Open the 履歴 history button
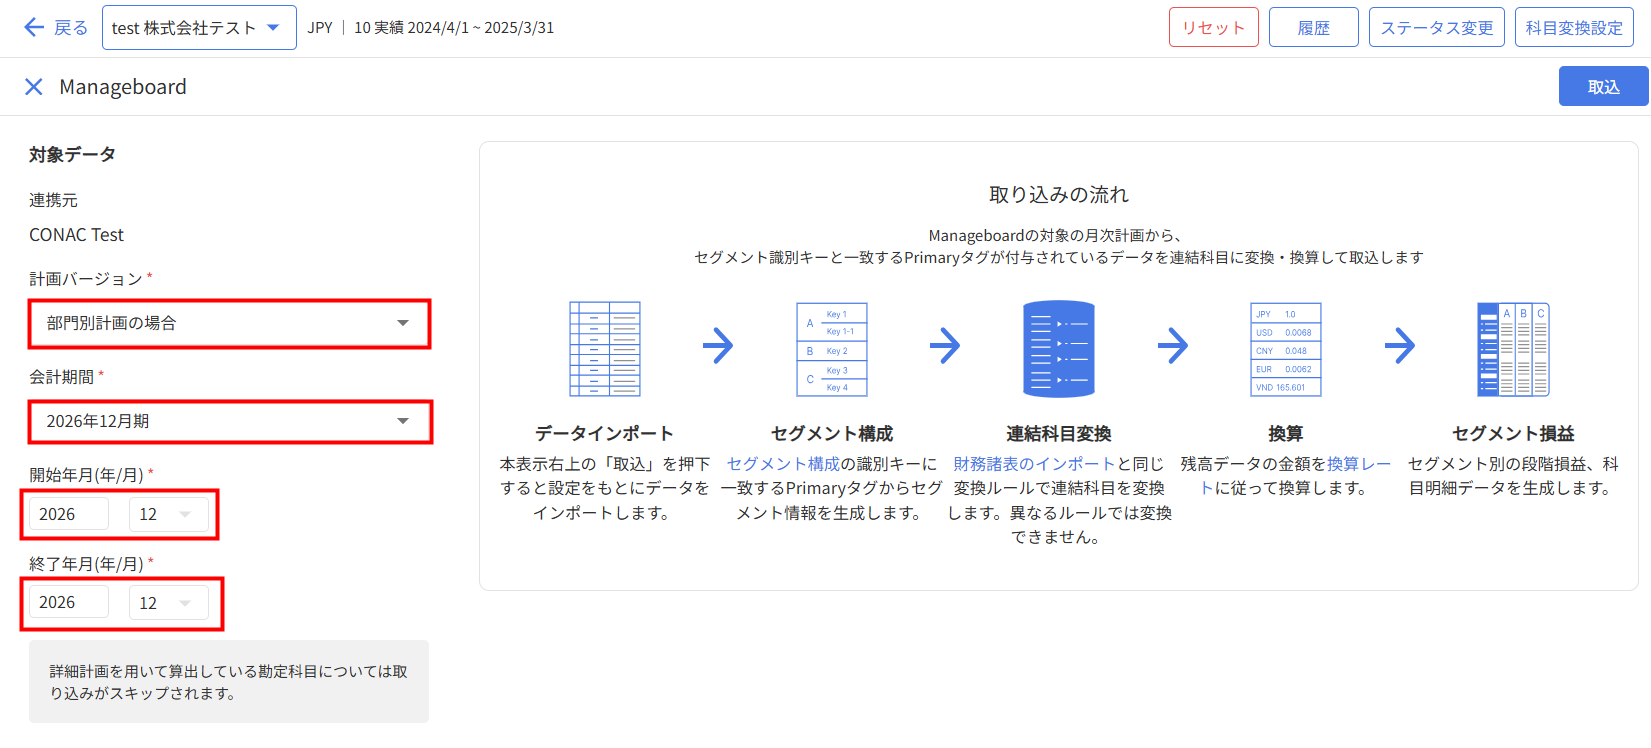The height and width of the screenshot is (748, 1651). pos(1313,28)
